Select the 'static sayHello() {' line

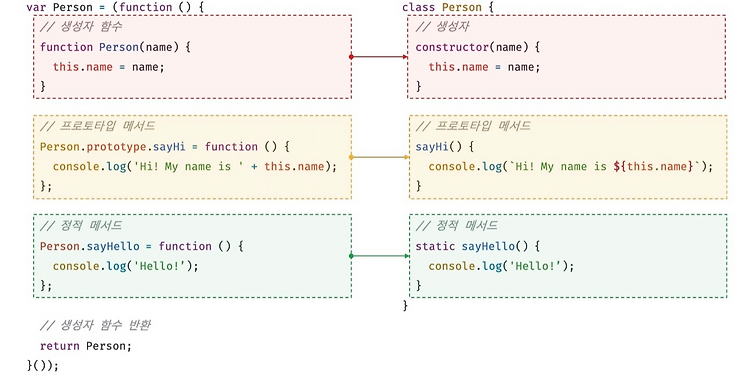pyautogui.click(x=477, y=246)
